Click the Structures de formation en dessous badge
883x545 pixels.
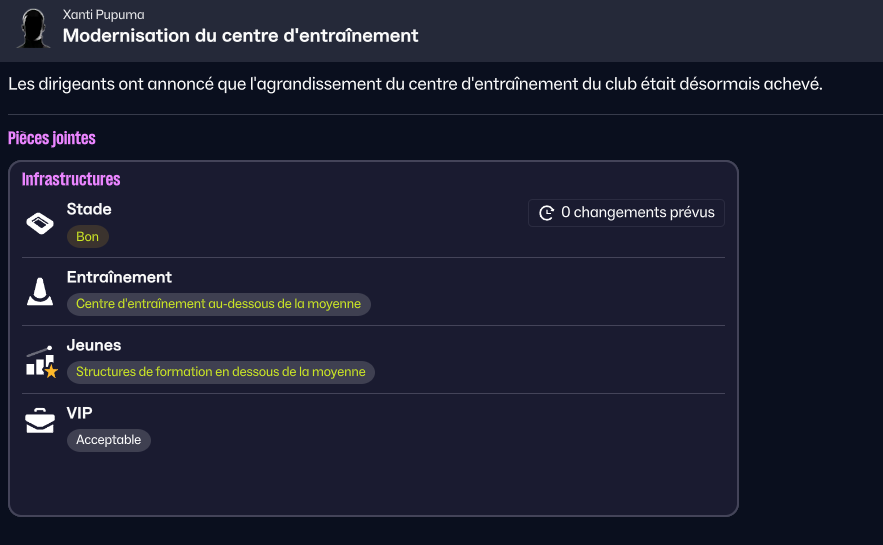(x=221, y=372)
